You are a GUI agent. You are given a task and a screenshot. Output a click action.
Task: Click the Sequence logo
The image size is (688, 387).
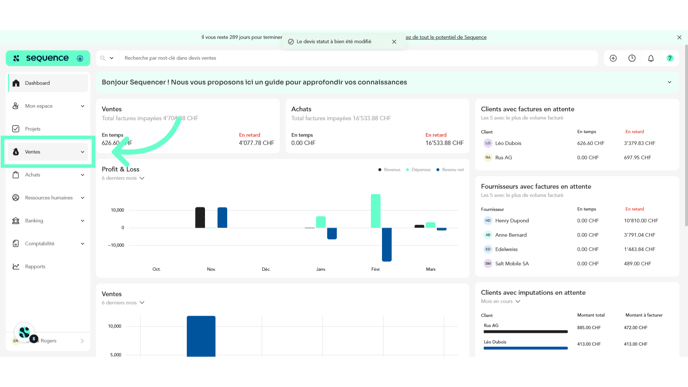click(x=47, y=58)
